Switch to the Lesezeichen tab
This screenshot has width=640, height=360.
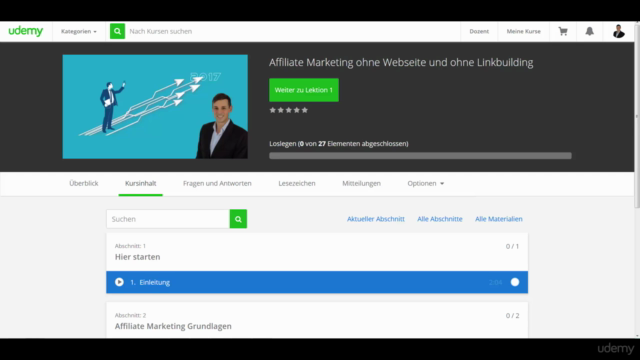[297, 183]
